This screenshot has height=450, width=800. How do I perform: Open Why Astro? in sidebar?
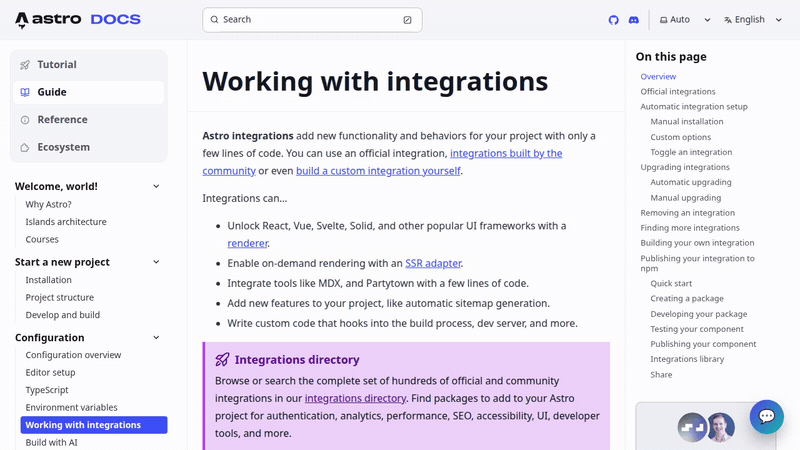(48, 204)
